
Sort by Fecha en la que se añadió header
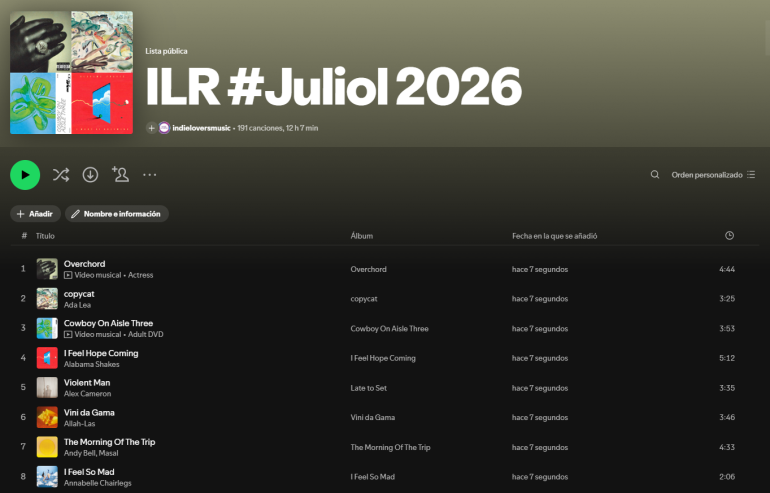[554, 236]
